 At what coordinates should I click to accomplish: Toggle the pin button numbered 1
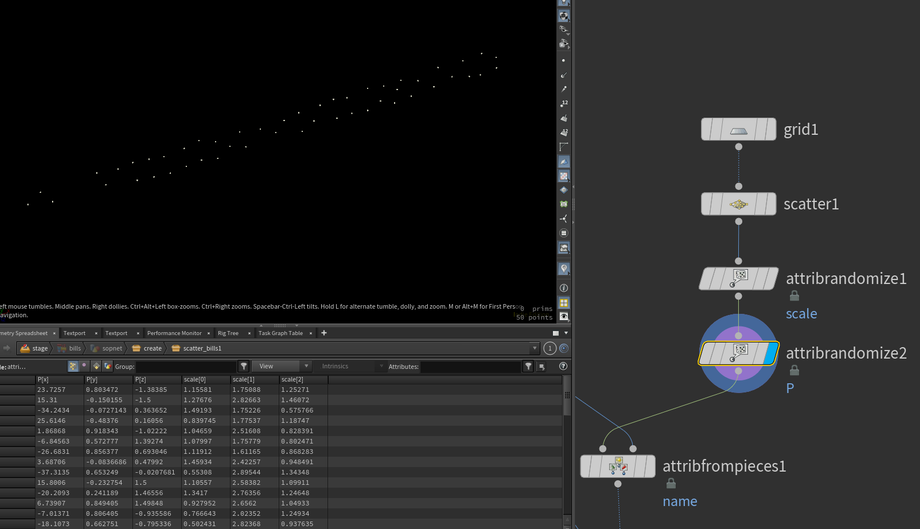tap(550, 348)
